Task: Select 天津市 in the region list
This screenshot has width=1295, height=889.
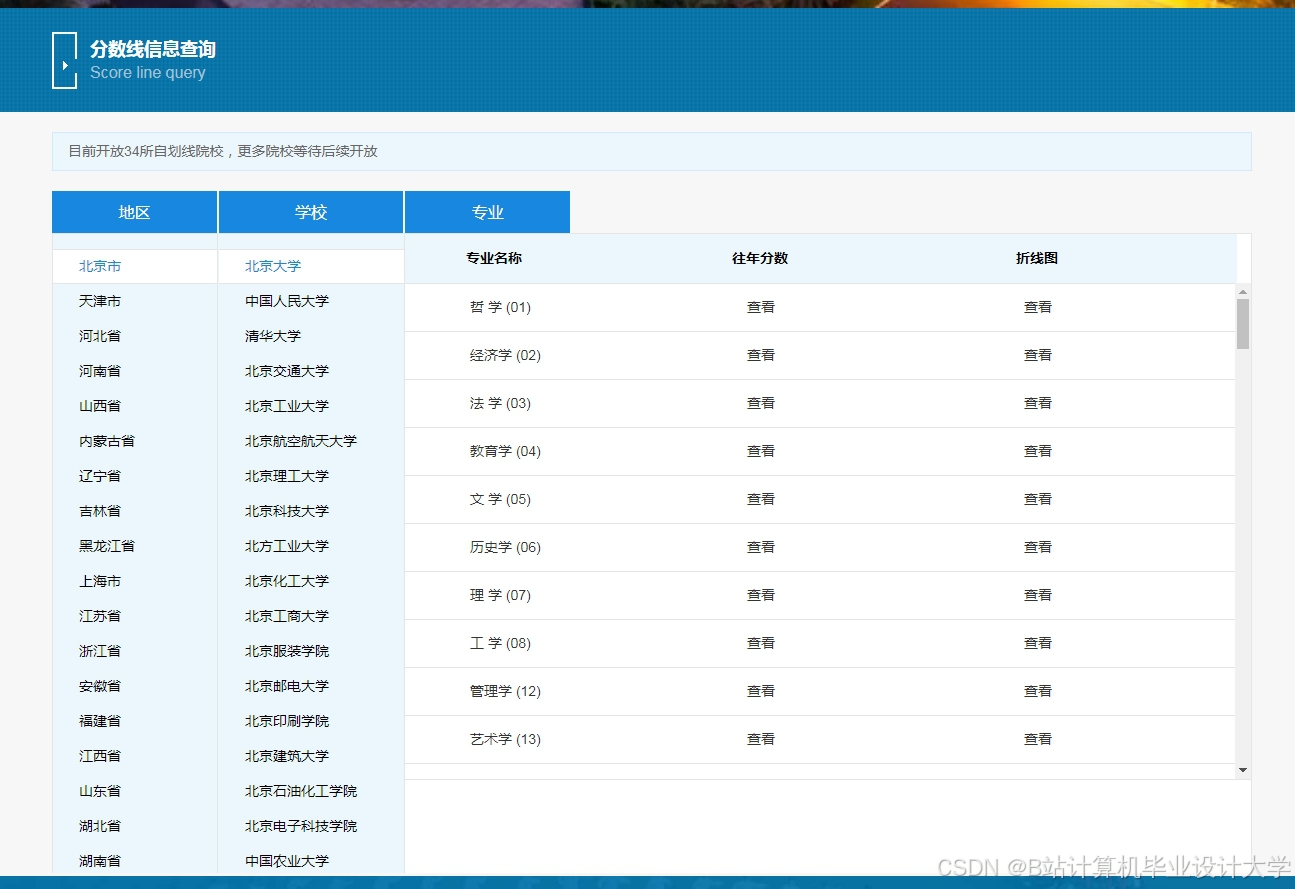Action: click(x=99, y=300)
